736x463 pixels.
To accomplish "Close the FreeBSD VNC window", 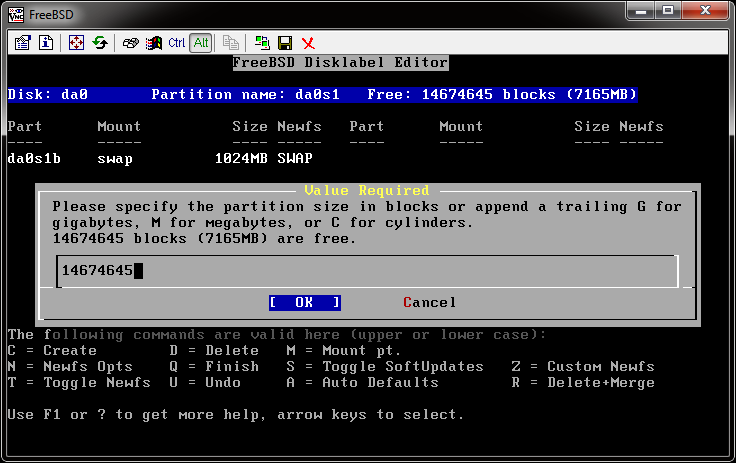I will click(705, 10).
